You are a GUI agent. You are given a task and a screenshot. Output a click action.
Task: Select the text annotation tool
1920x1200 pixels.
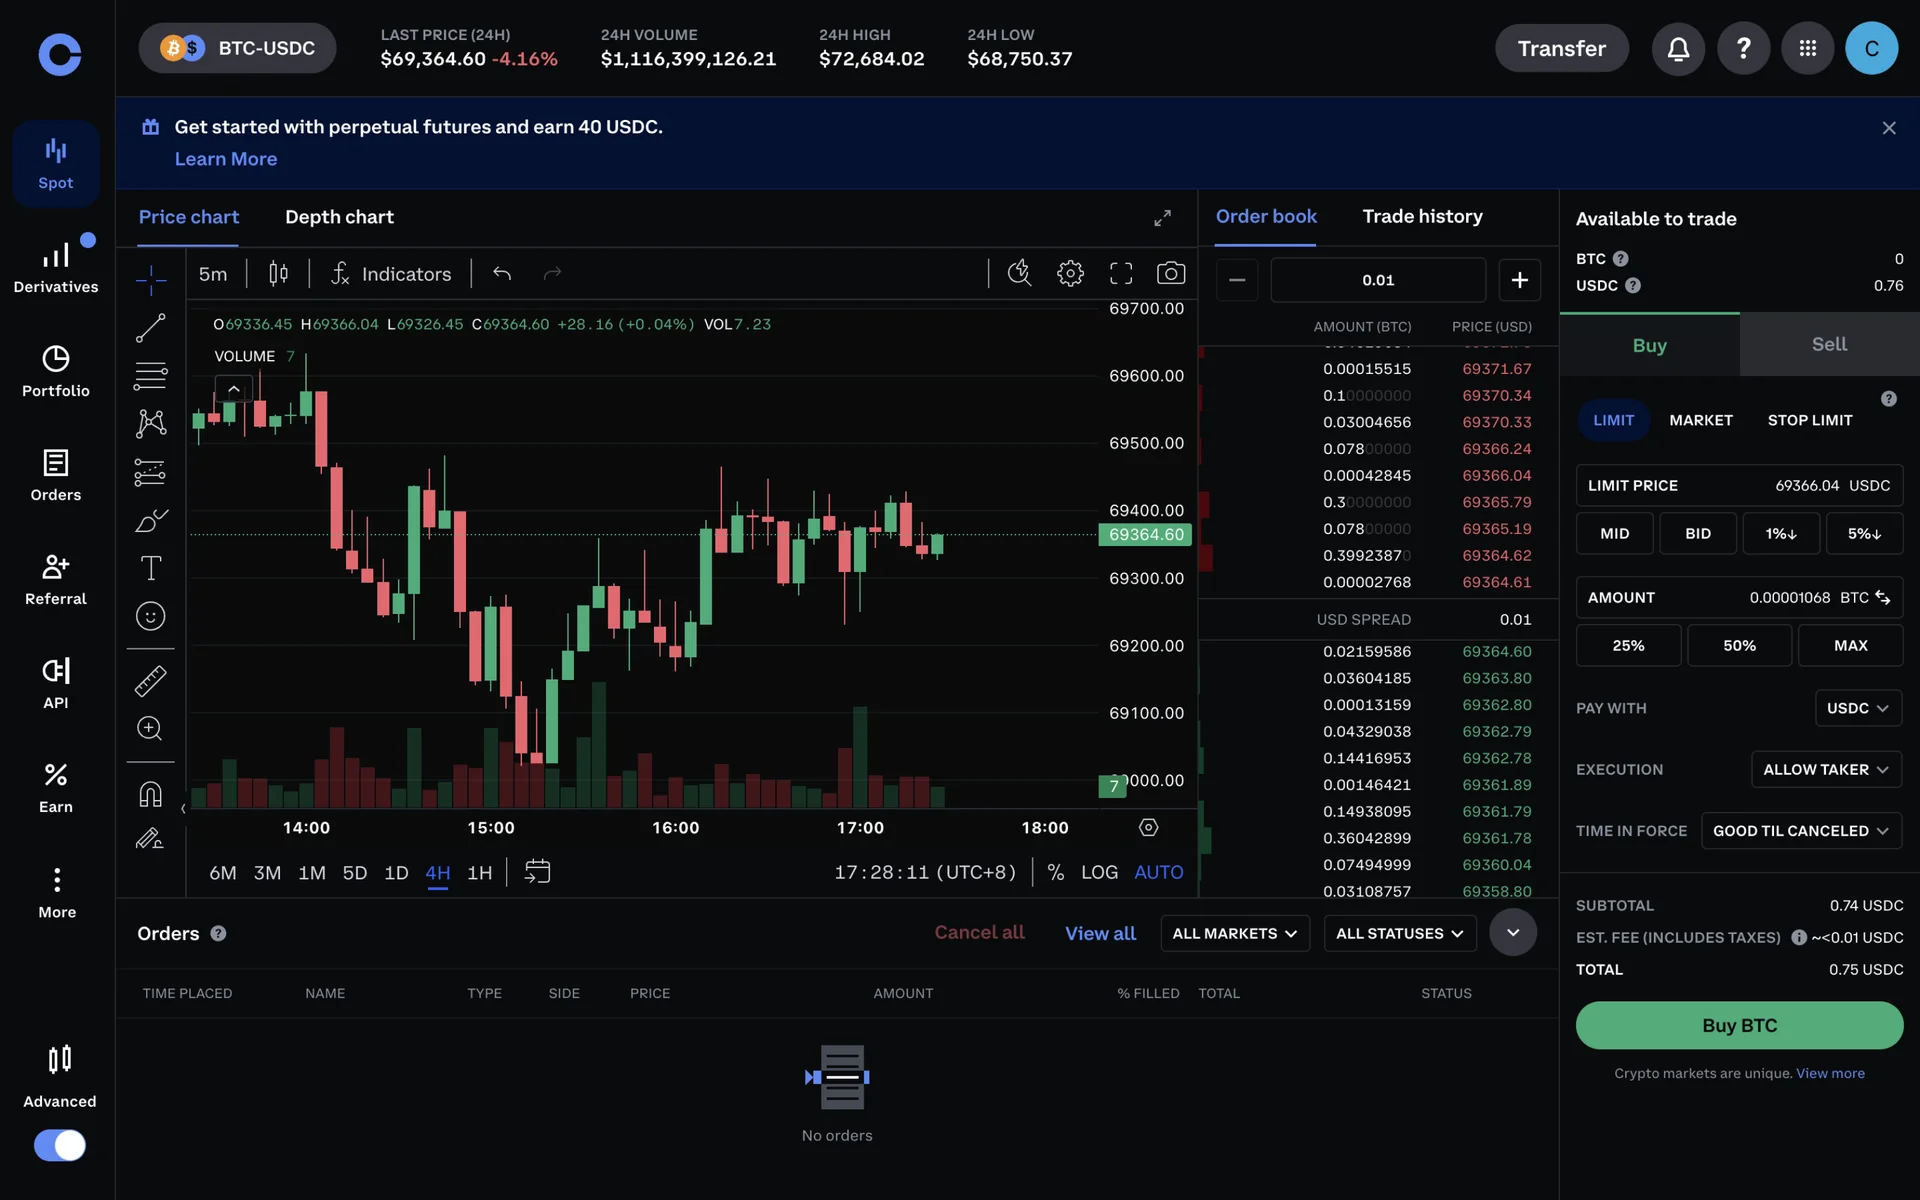coord(150,568)
